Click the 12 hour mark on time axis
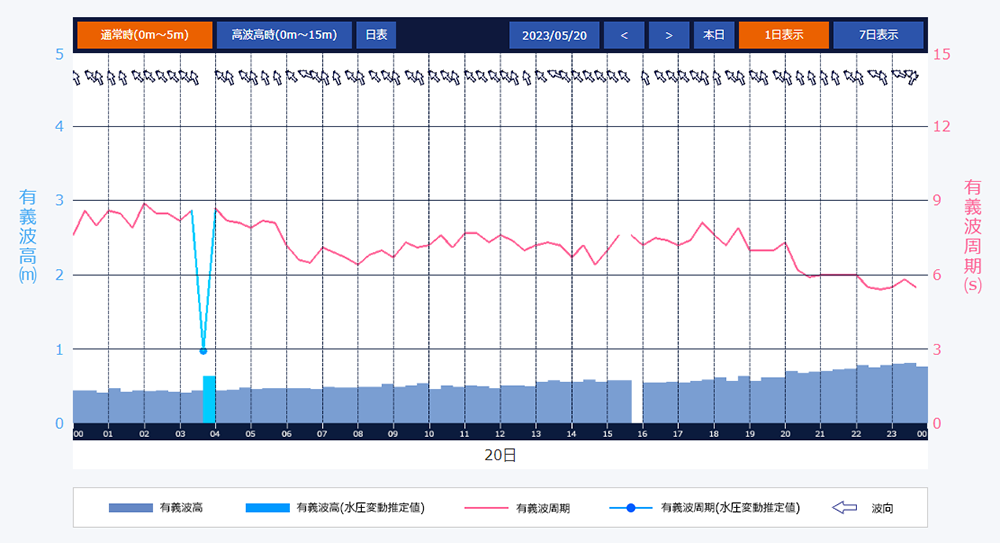Viewport: 1000px width, 543px height. point(500,434)
